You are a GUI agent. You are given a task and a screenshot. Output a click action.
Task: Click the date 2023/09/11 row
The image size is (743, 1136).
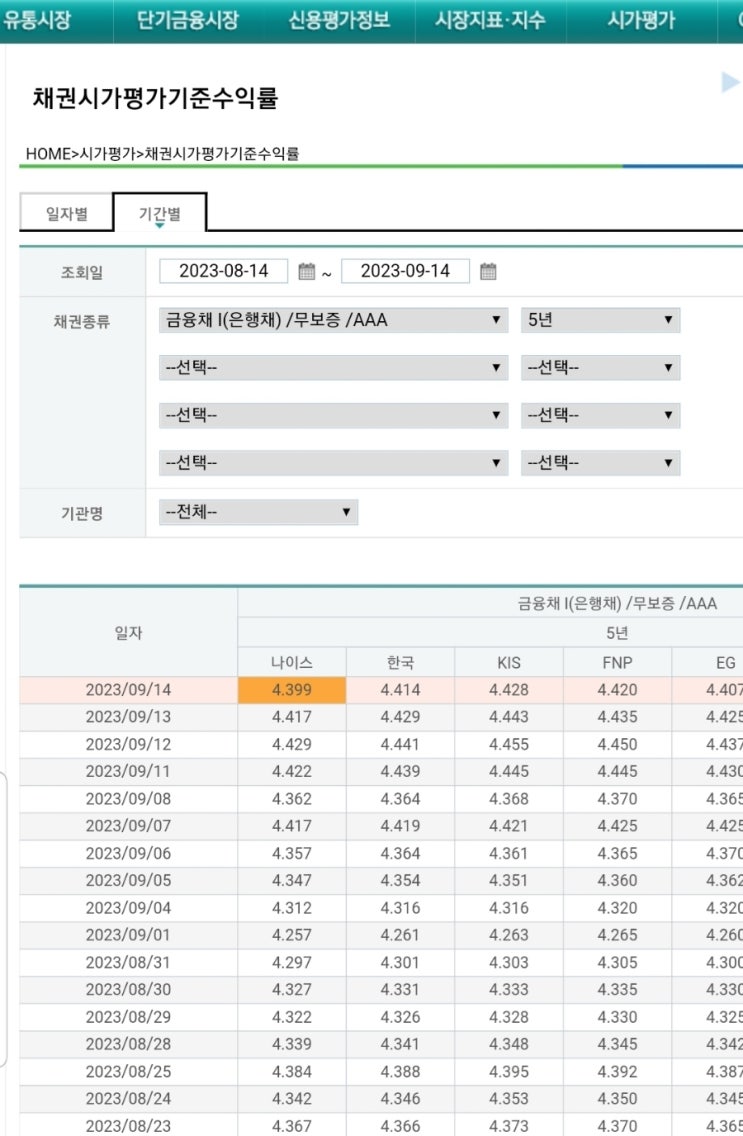pyautogui.click(x=128, y=772)
